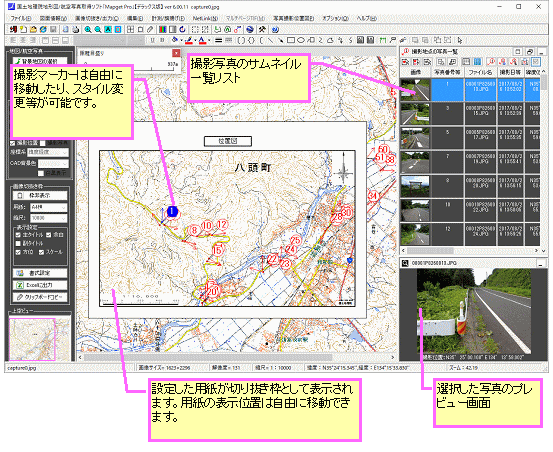Open text color A dropdown arrow
The width and height of the screenshot is (553, 452).
coord(208,40)
